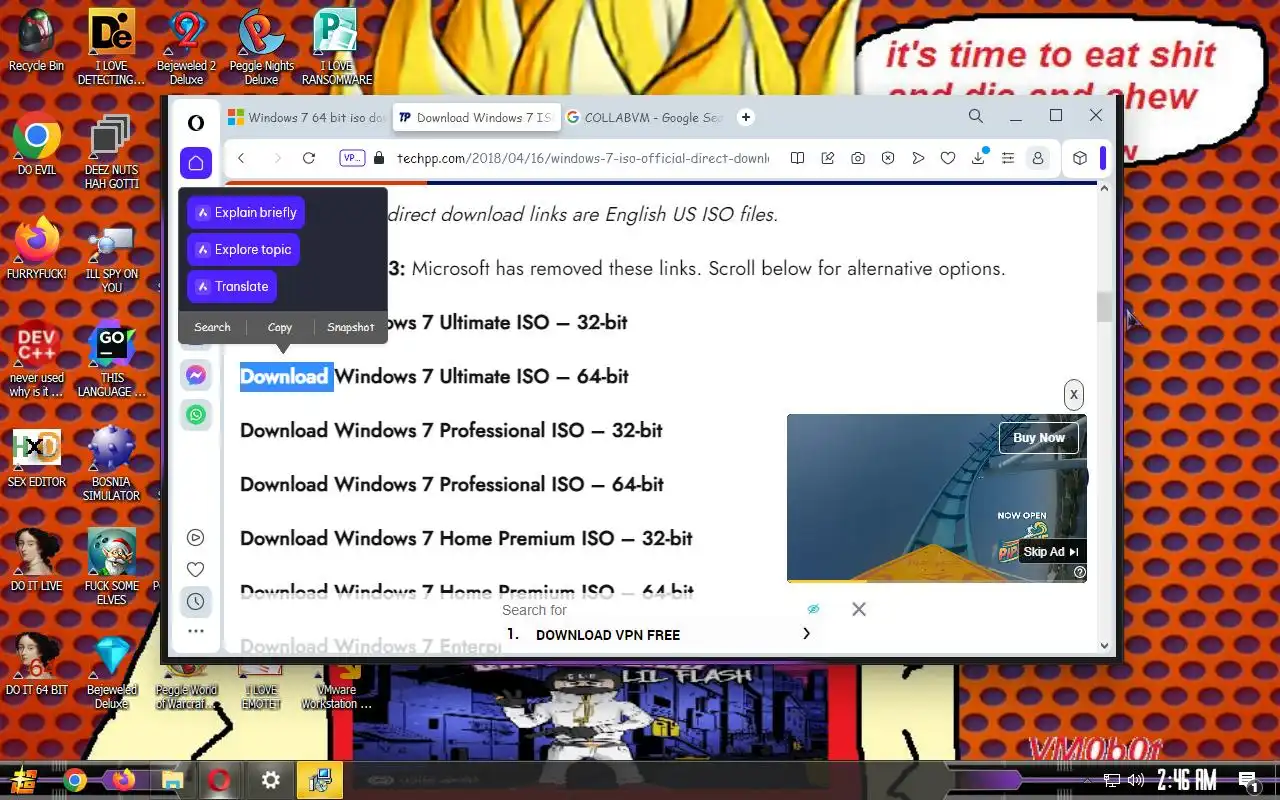Open Windows 7 Ultimate ISO 64-bit link

point(434,377)
